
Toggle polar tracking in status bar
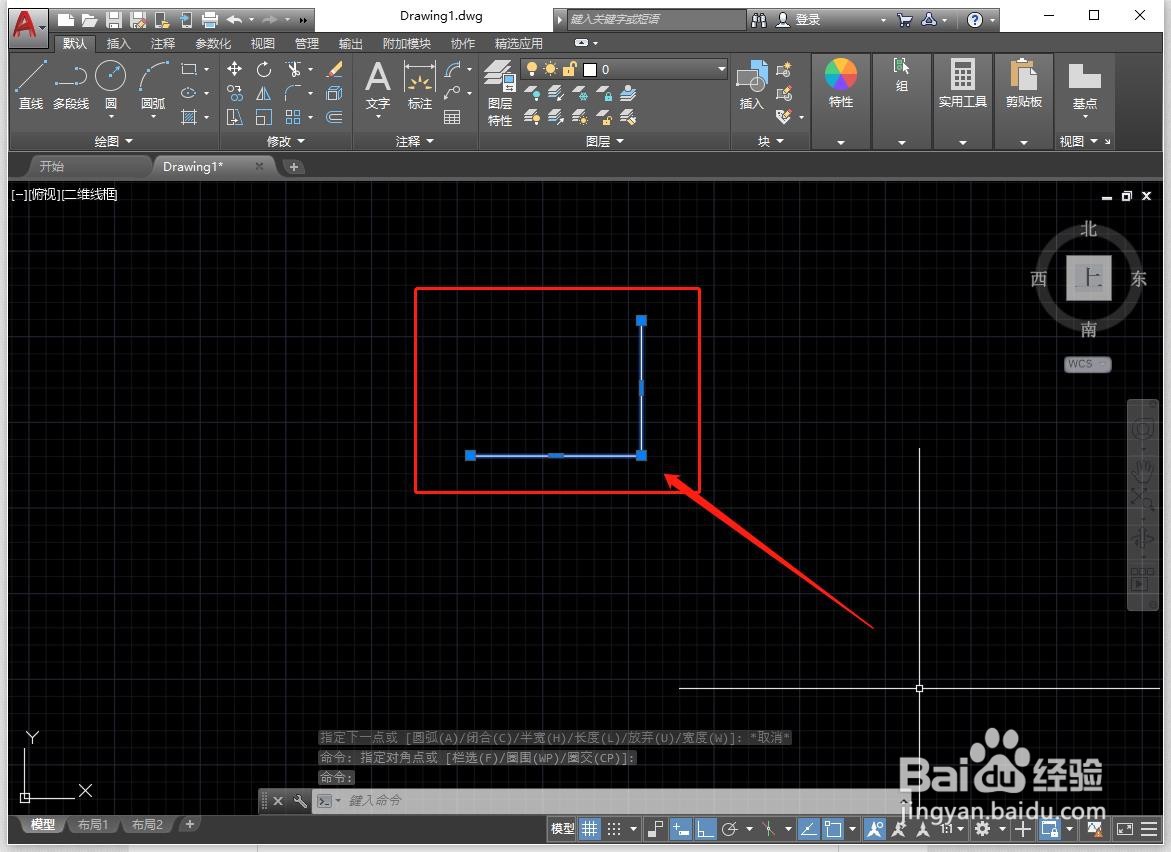pyautogui.click(x=730, y=829)
